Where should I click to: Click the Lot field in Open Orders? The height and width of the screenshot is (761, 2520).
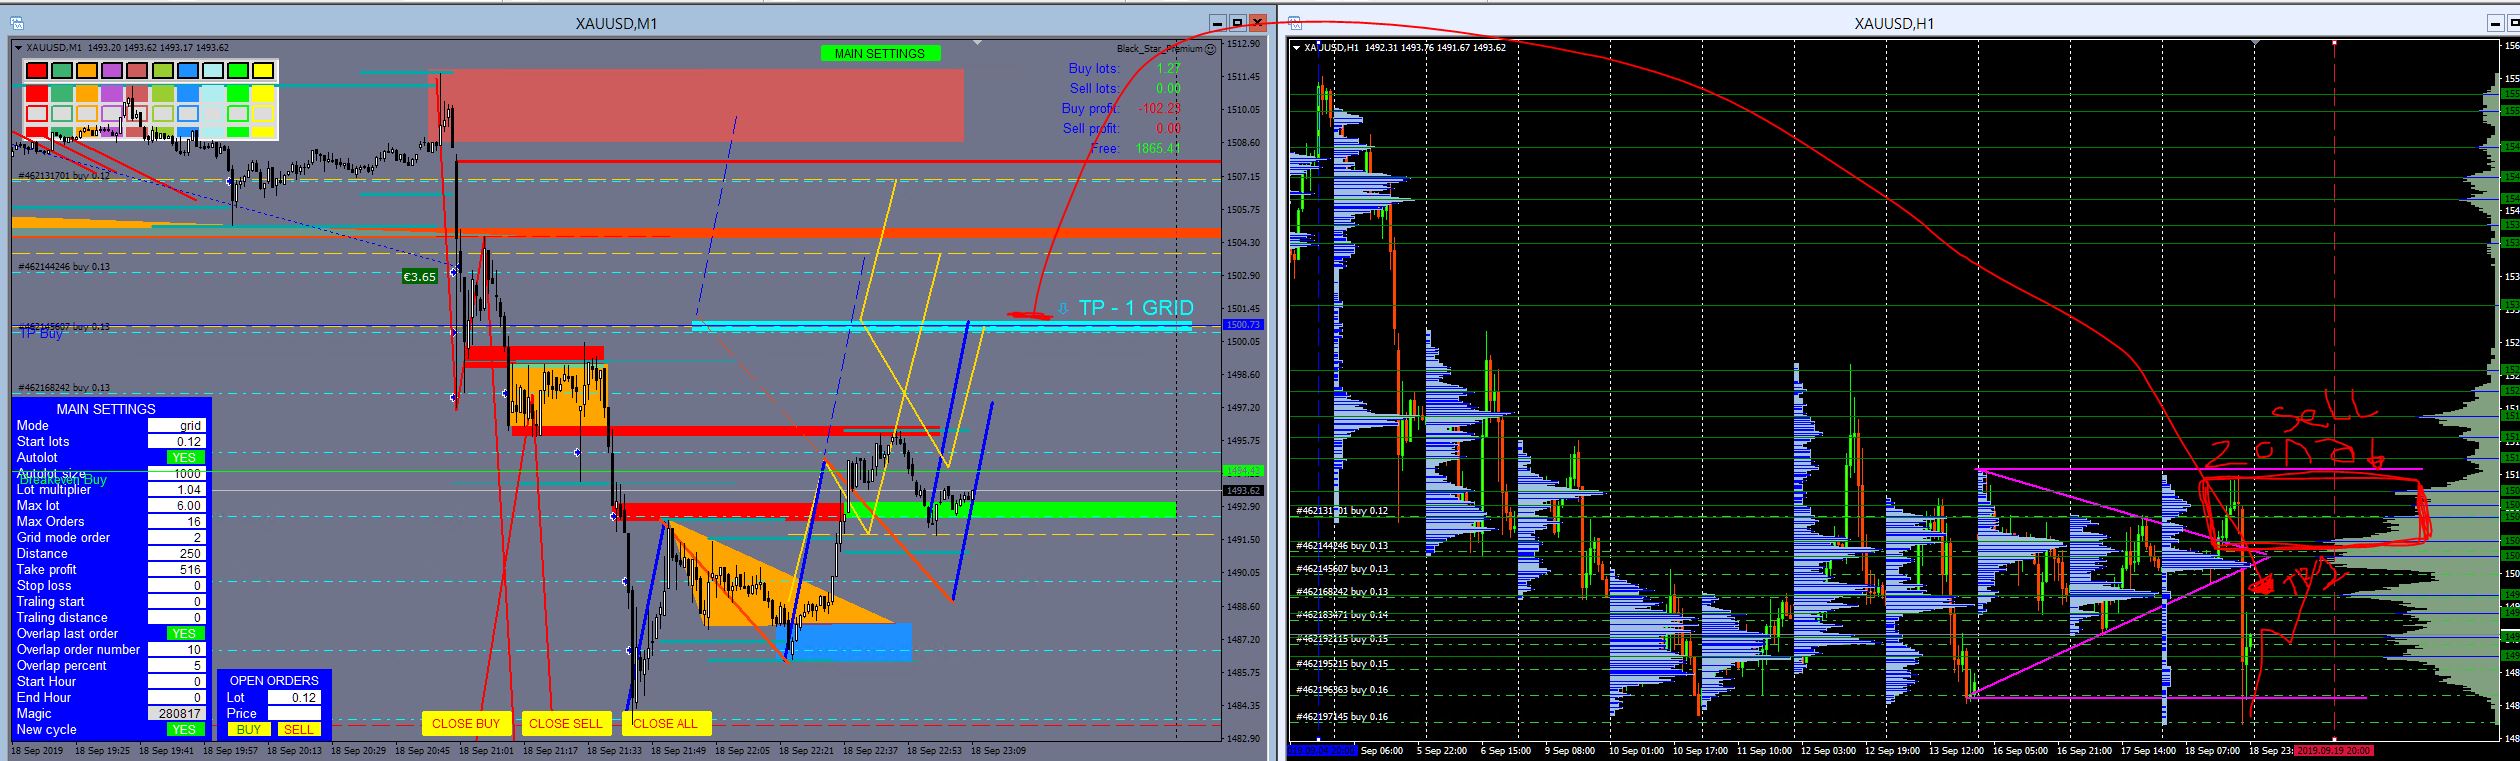[294, 697]
